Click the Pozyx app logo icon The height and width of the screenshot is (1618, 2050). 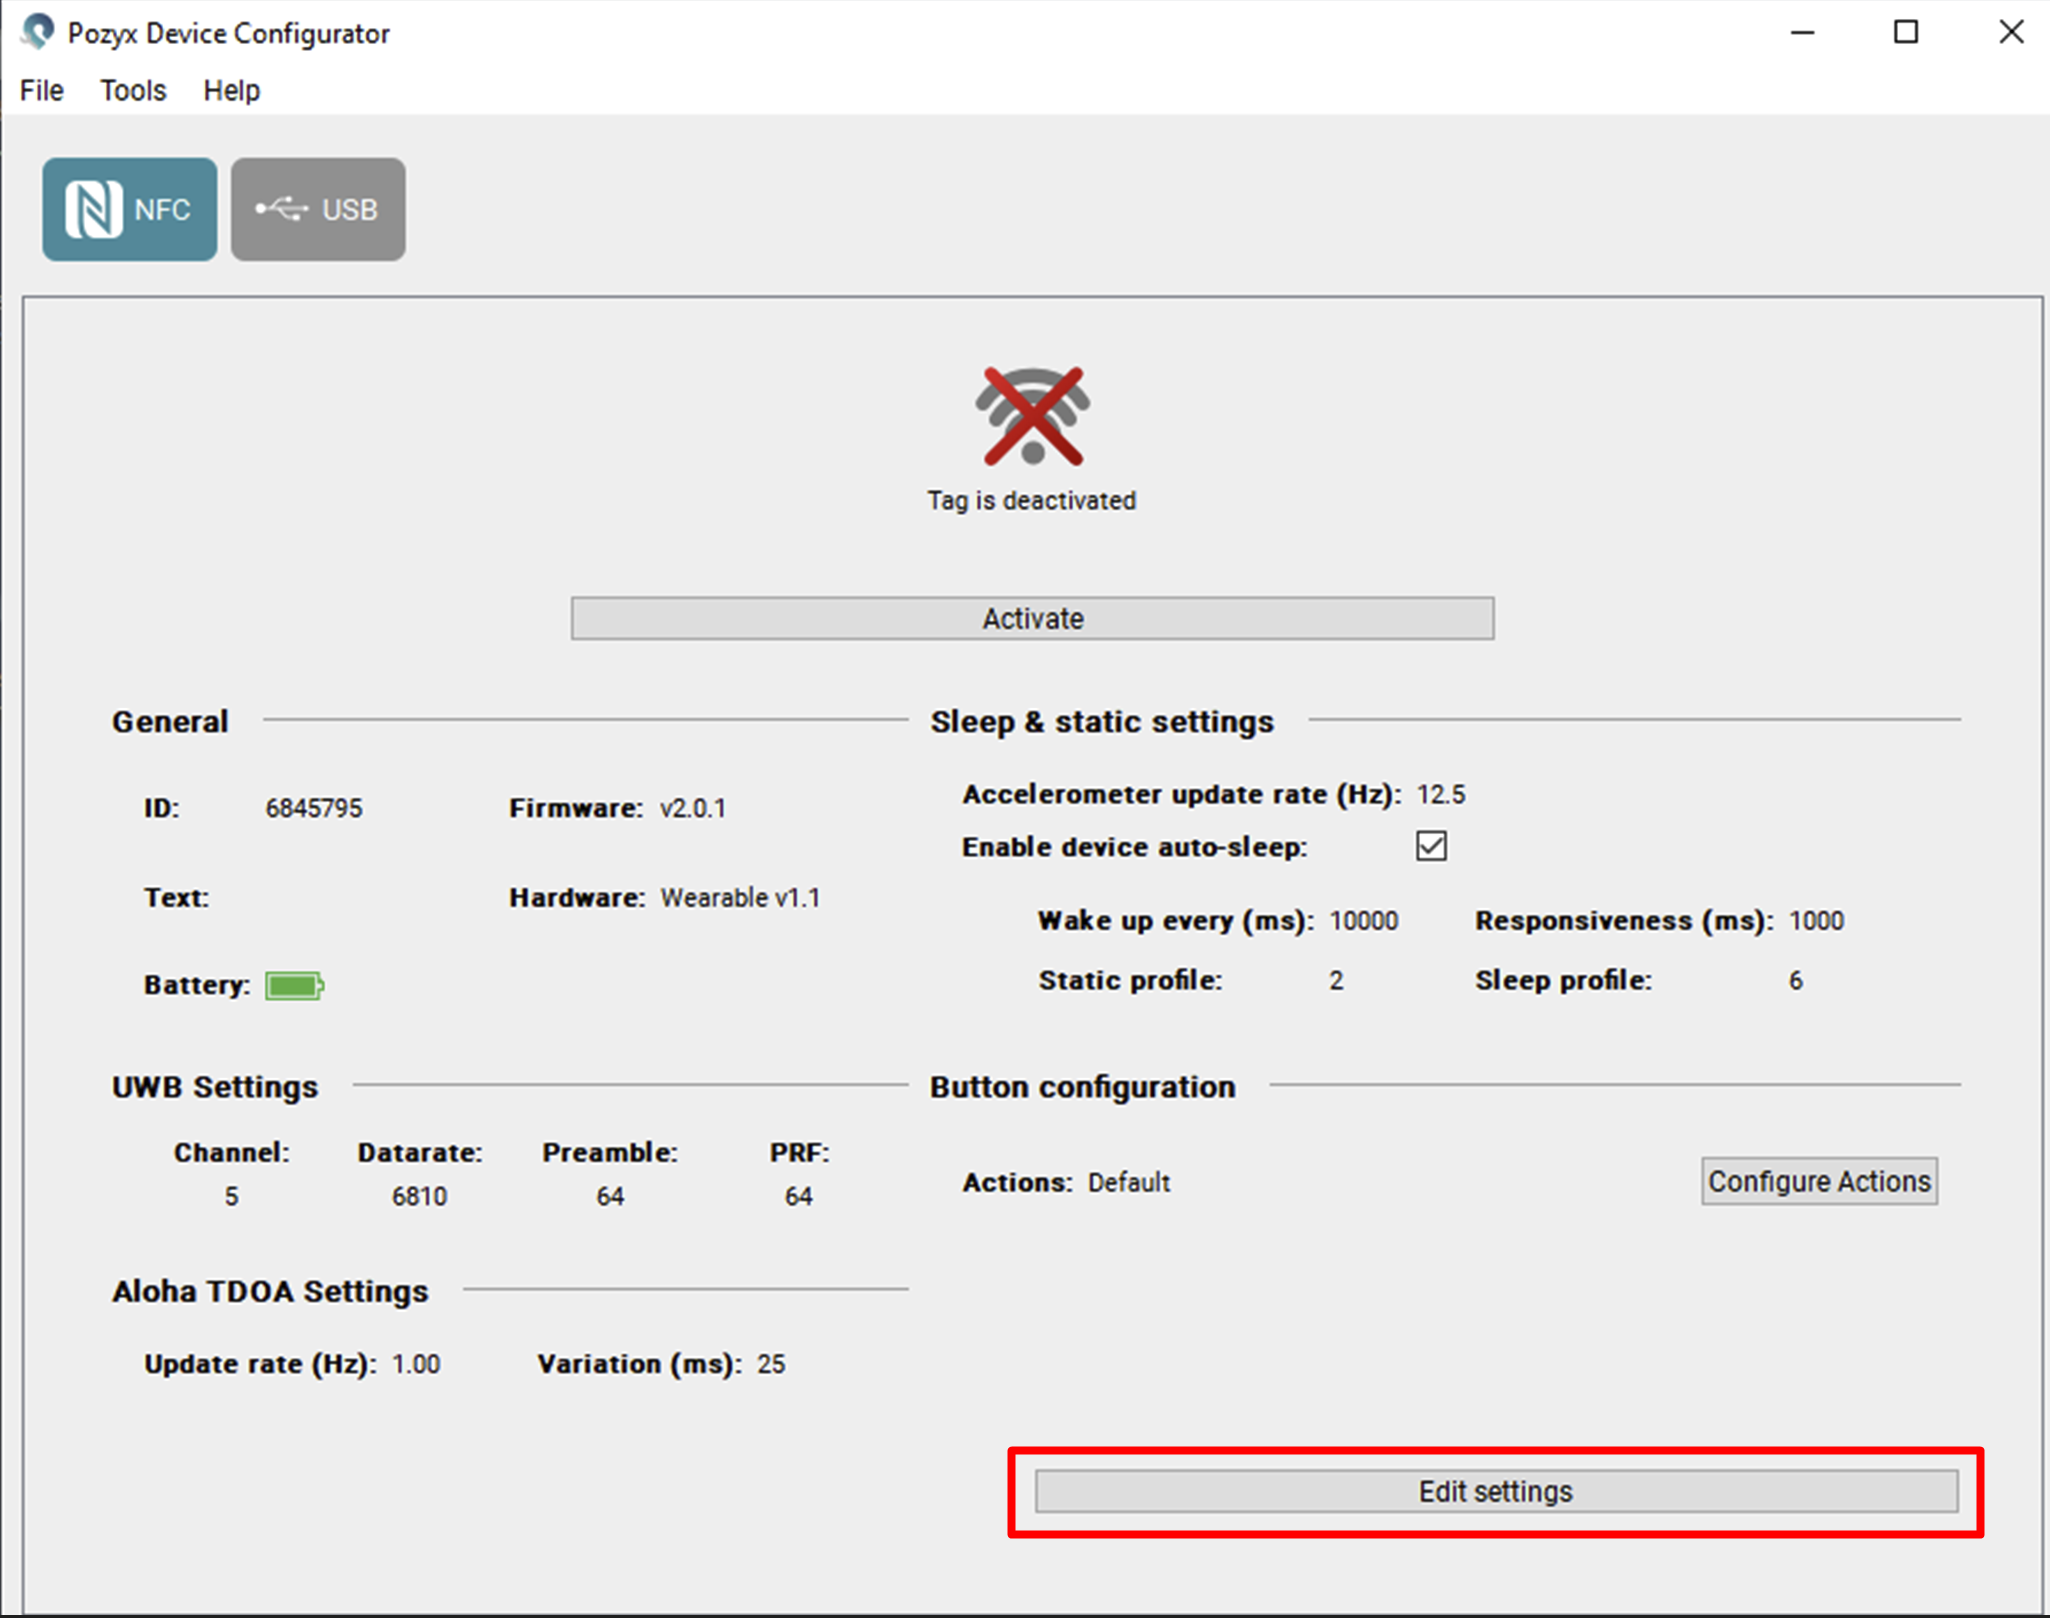[x=38, y=32]
